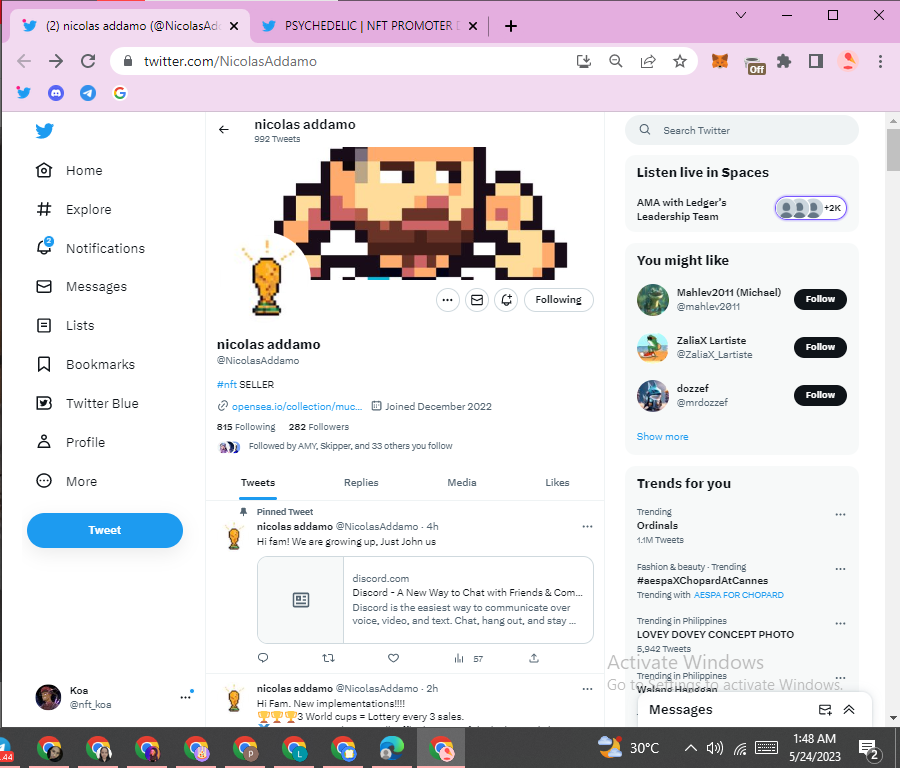
Task: Click the browser forward arrow
Action: 56,61
